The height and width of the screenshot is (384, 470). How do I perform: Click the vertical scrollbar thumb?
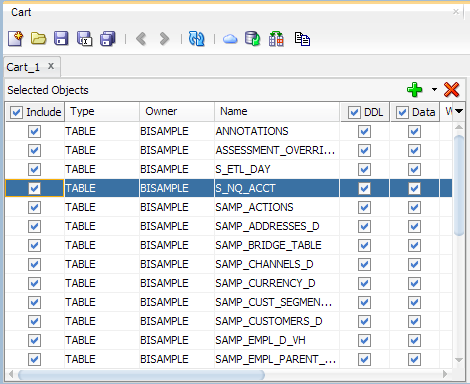[459, 185]
